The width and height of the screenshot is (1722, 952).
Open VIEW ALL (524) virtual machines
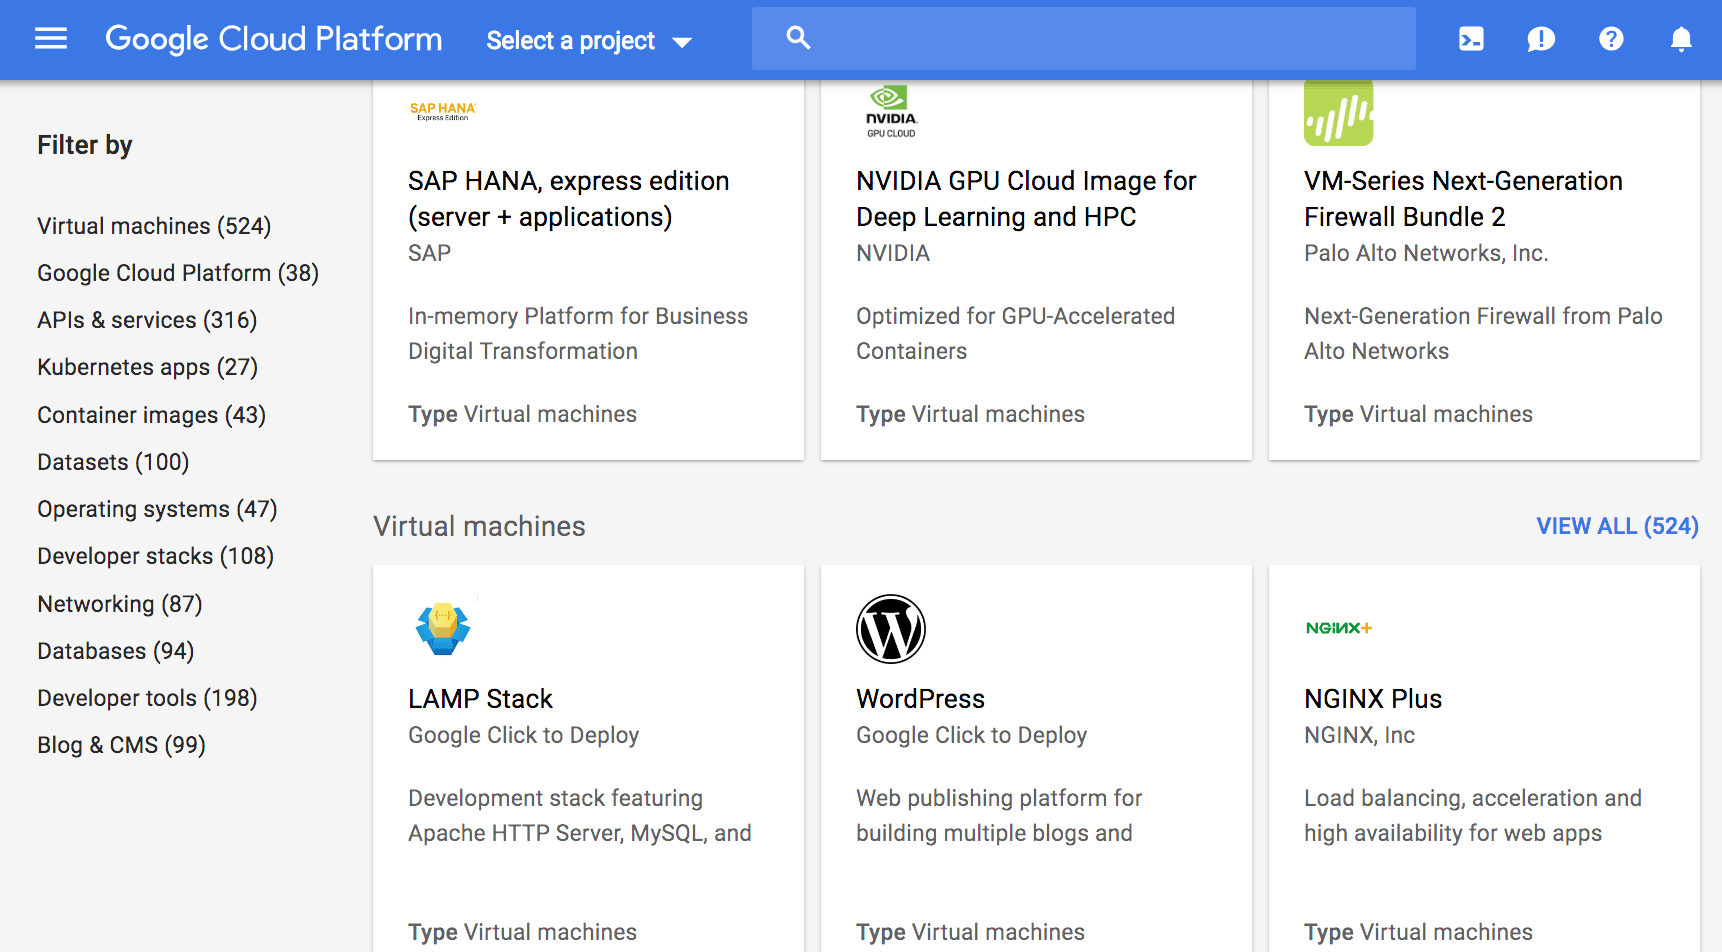coord(1617,526)
